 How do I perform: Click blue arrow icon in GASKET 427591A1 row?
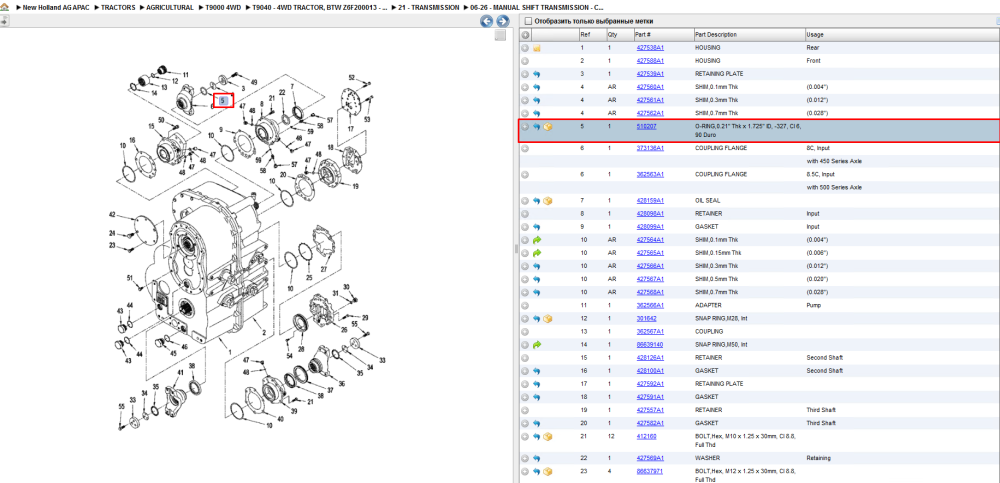tap(536, 397)
